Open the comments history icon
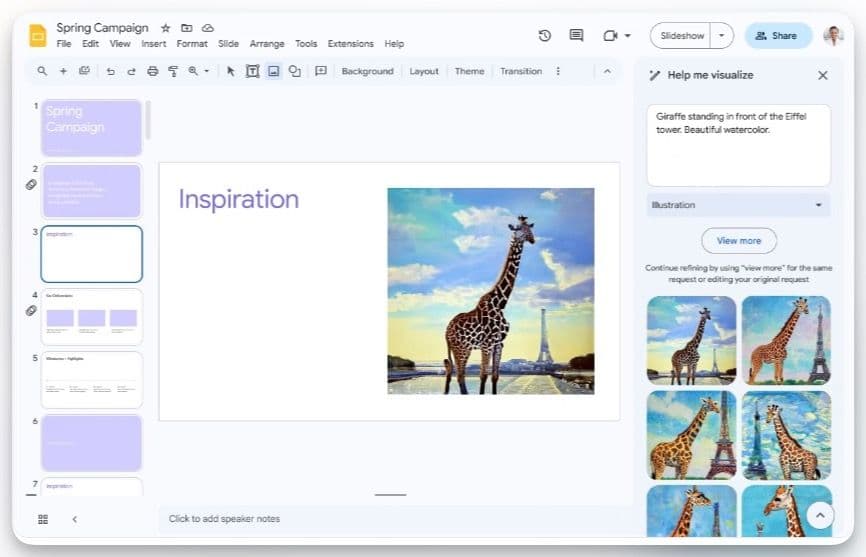 pyautogui.click(x=576, y=36)
